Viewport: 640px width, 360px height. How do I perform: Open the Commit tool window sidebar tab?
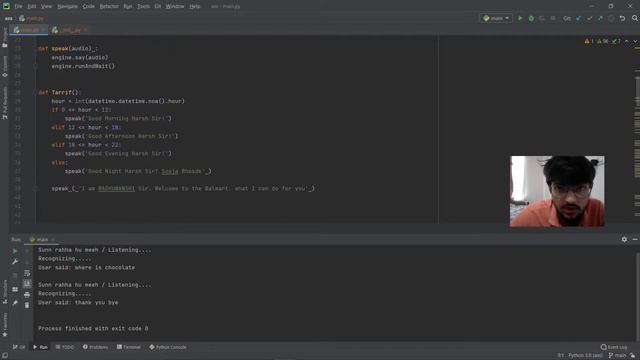pos(5,67)
